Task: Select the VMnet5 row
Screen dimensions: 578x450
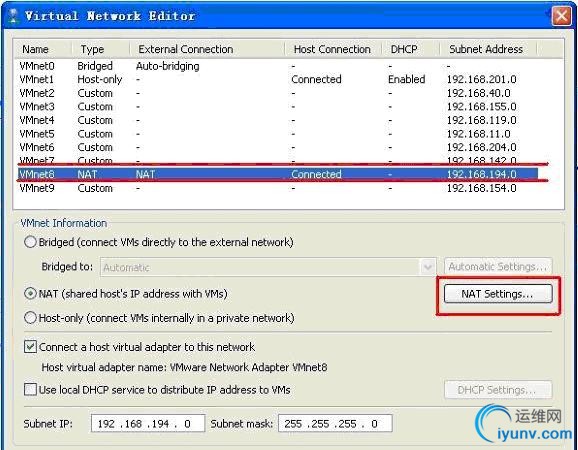Action: coord(278,134)
